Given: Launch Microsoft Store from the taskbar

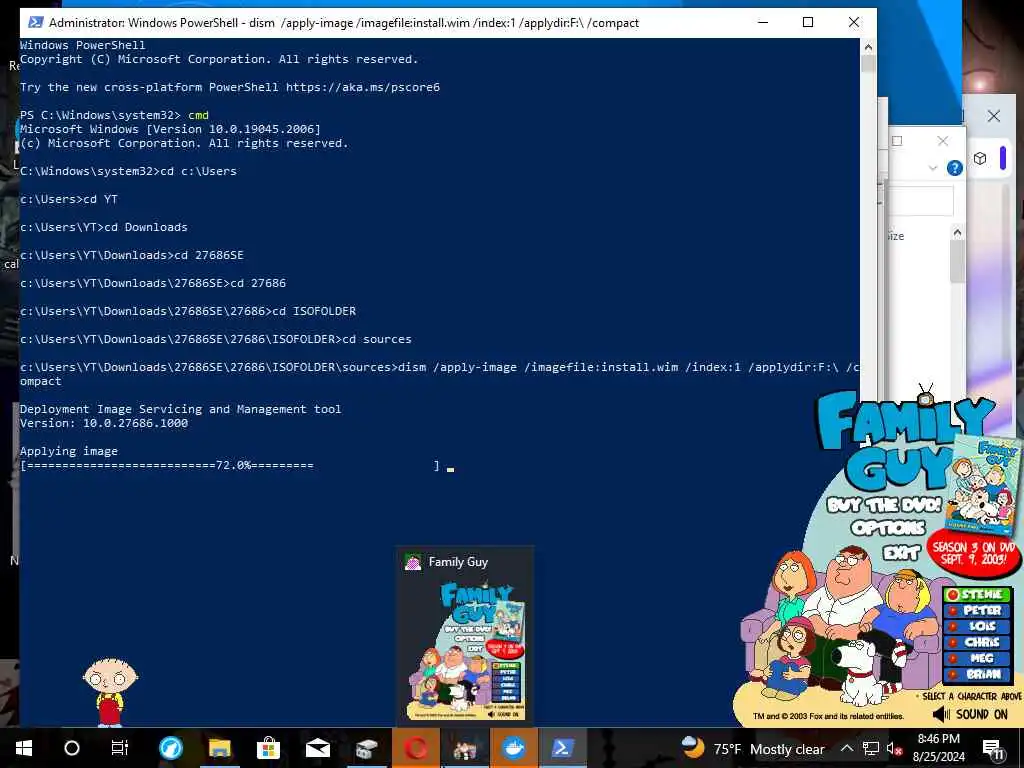Looking at the screenshot, I should pos(268,748).
